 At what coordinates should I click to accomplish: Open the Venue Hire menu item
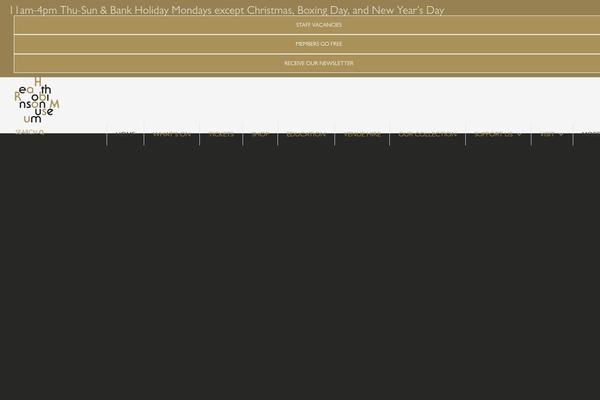click(362, 134)
